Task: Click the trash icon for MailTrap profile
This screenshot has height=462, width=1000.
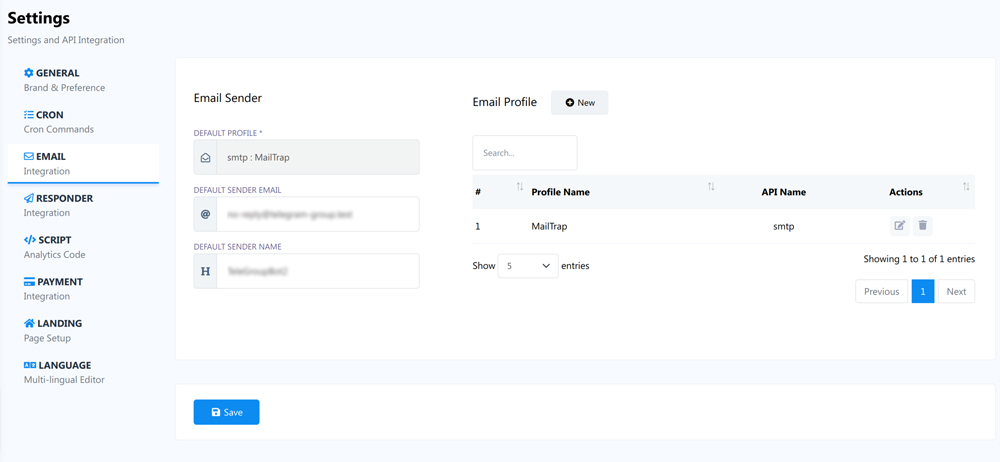Action: tap(923, 226)
